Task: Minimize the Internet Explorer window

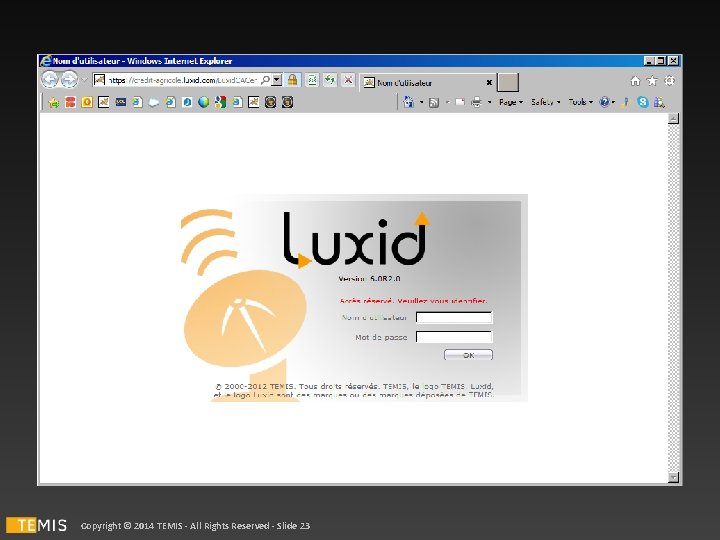Action: tap(649, 61)
